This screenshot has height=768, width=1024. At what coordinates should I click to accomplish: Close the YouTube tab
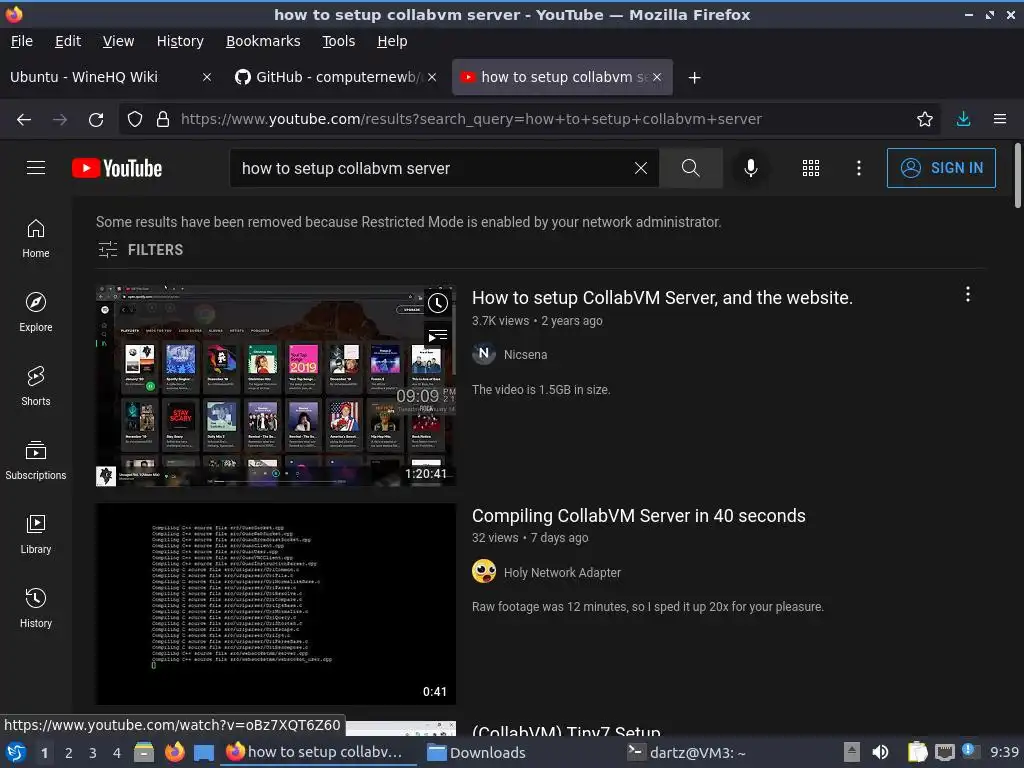pyautogui.click(x=657, y=77)
